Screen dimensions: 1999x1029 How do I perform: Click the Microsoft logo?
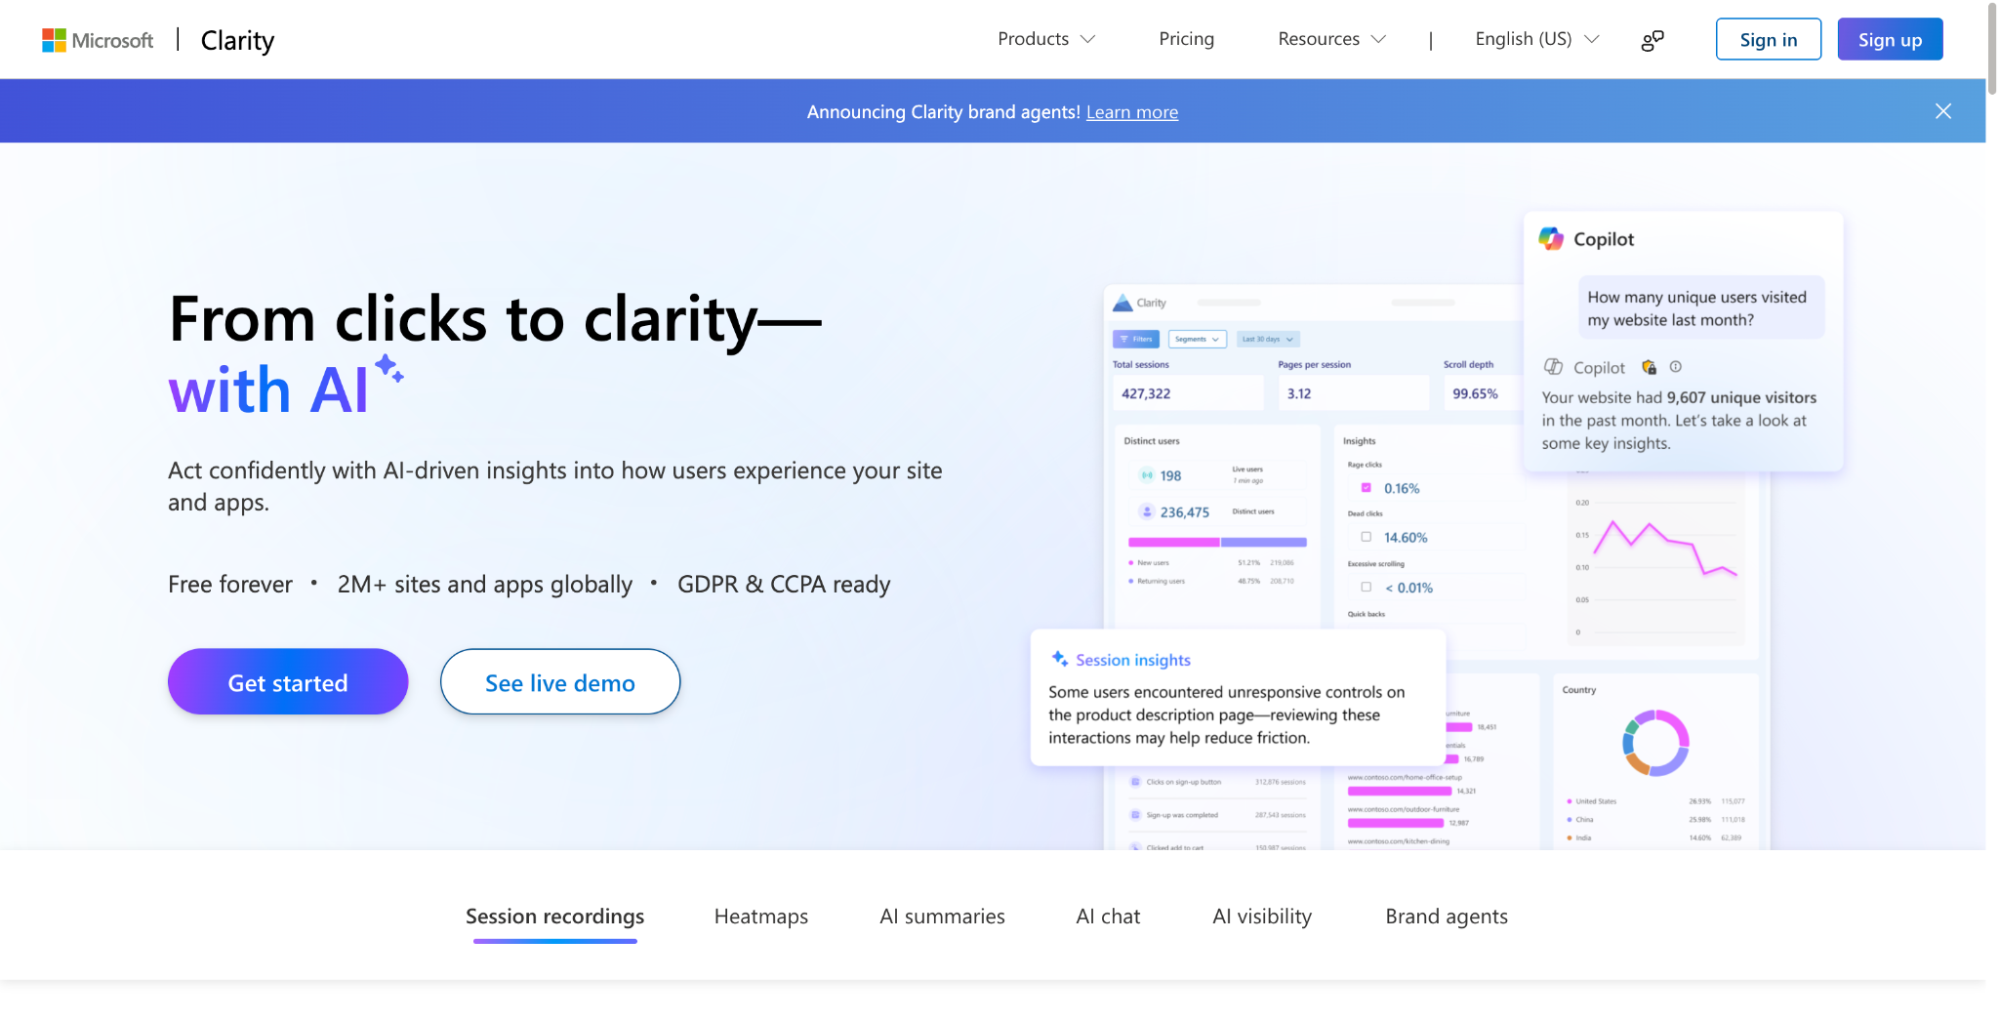(97, 40)
